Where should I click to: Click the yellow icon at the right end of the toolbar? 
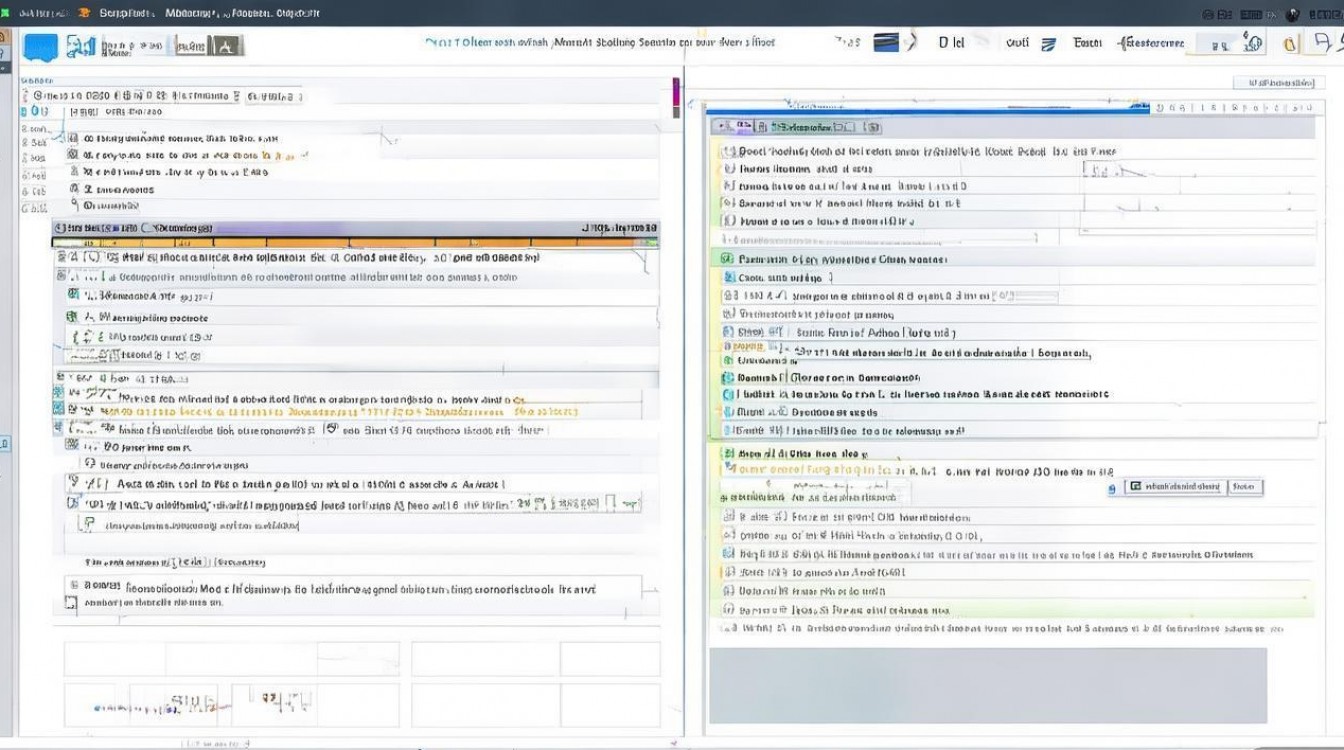coord(1290,43)
